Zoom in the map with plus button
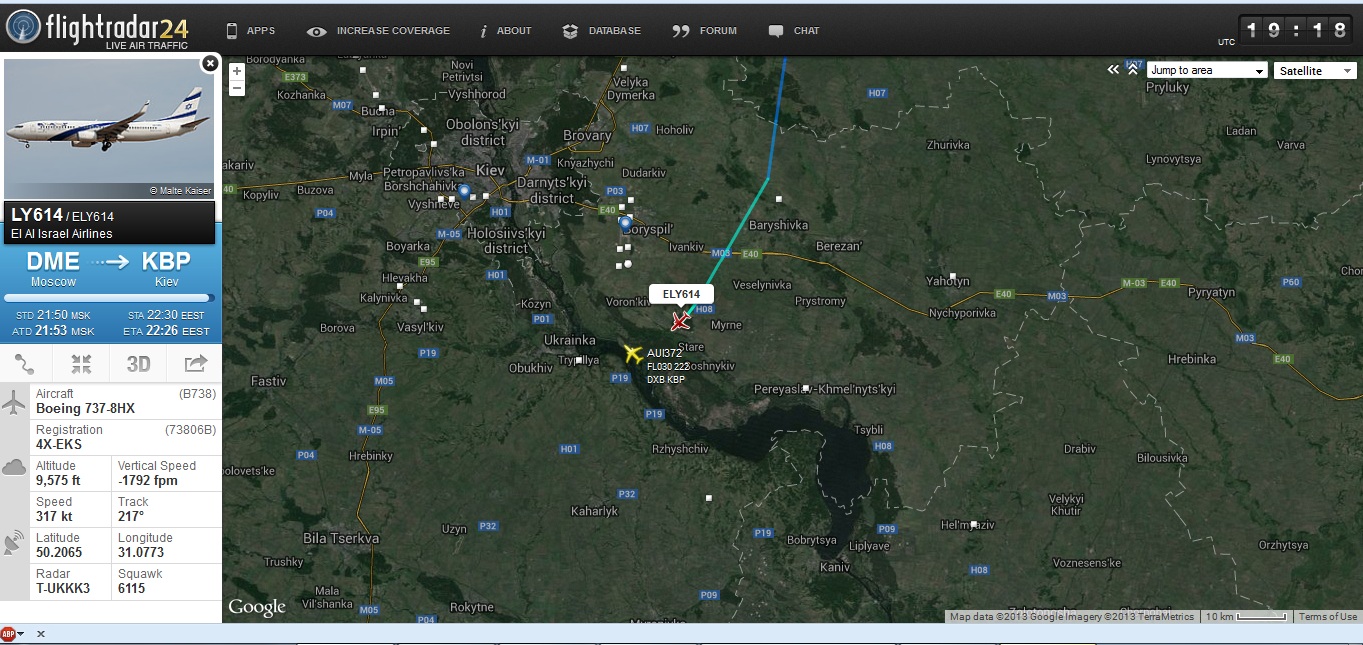Viewport: 1363px width, 645px height. 237,71
